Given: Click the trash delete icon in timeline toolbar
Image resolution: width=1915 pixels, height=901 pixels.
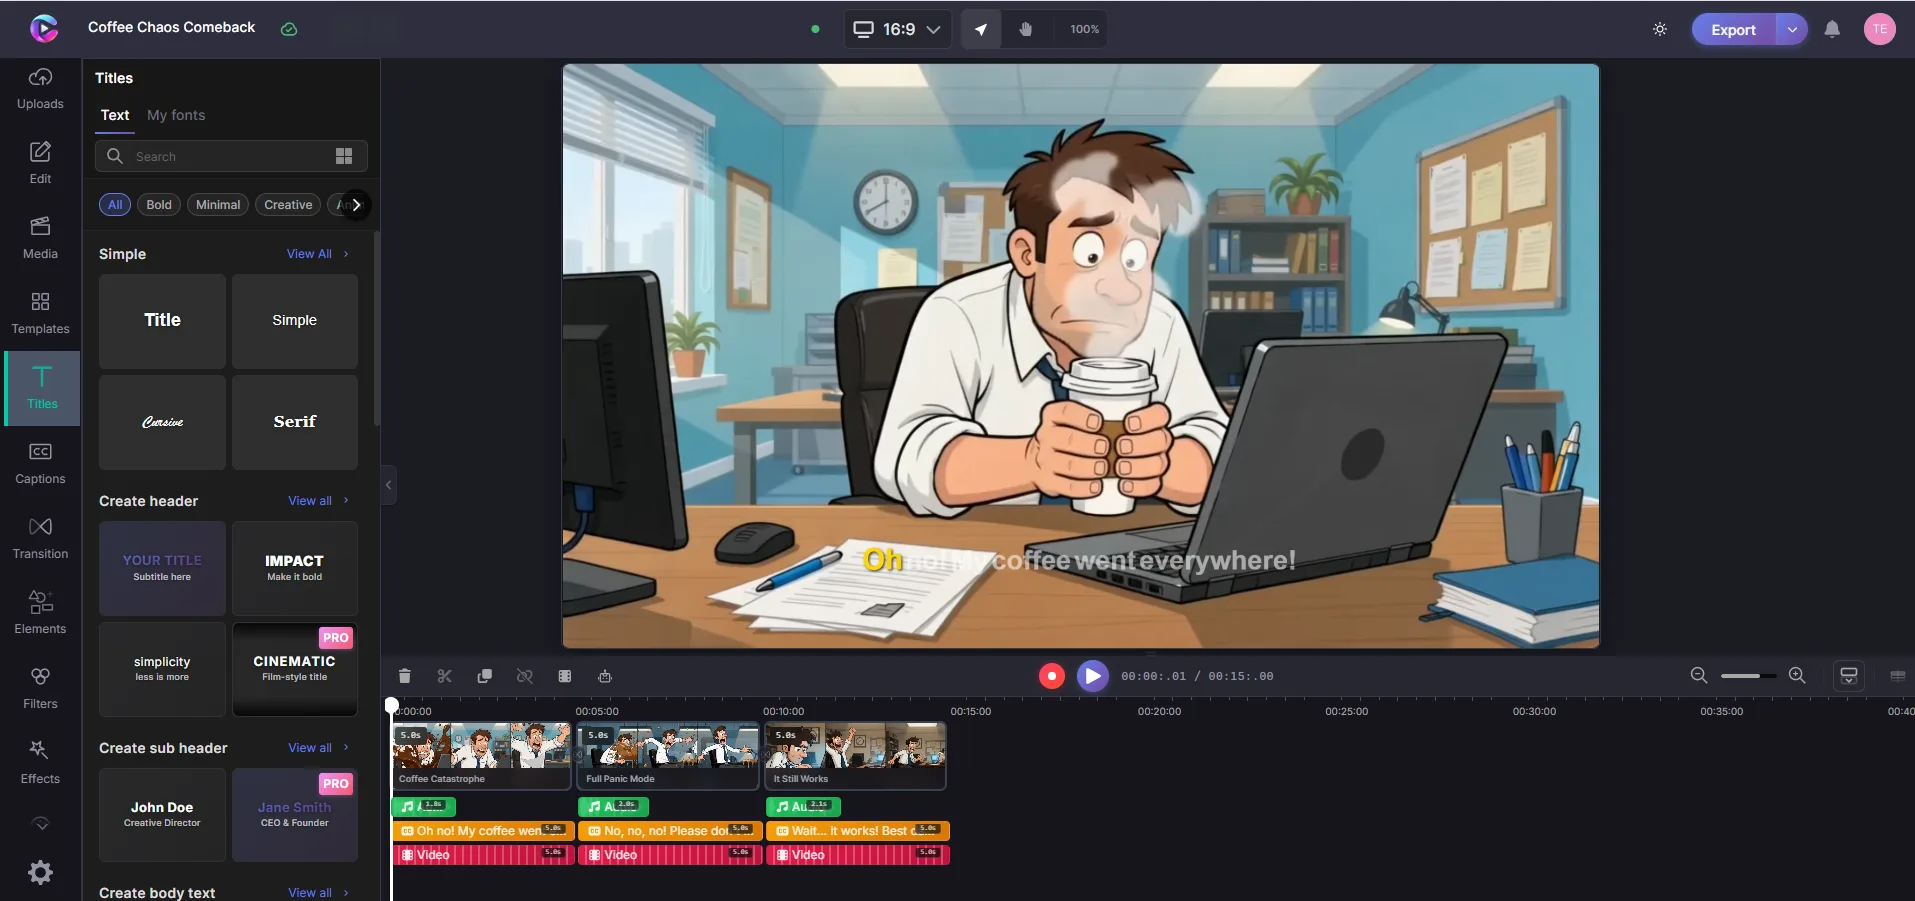Looking at the screenshot, I should 405,676.
